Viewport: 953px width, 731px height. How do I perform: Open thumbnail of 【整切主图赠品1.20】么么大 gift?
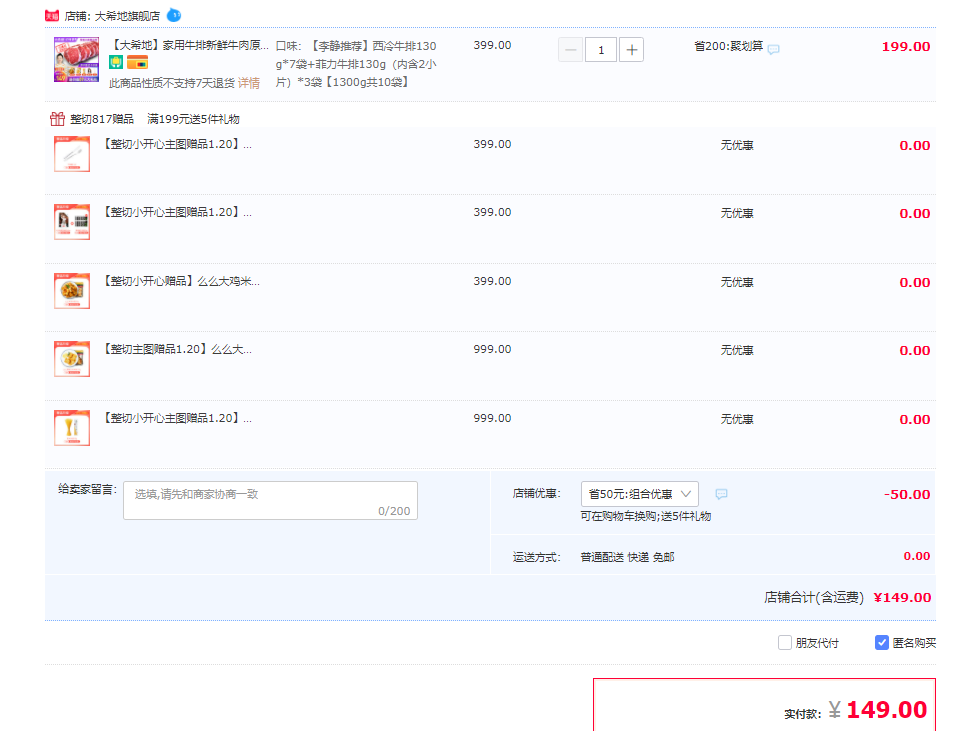click(x=72, y=359)
